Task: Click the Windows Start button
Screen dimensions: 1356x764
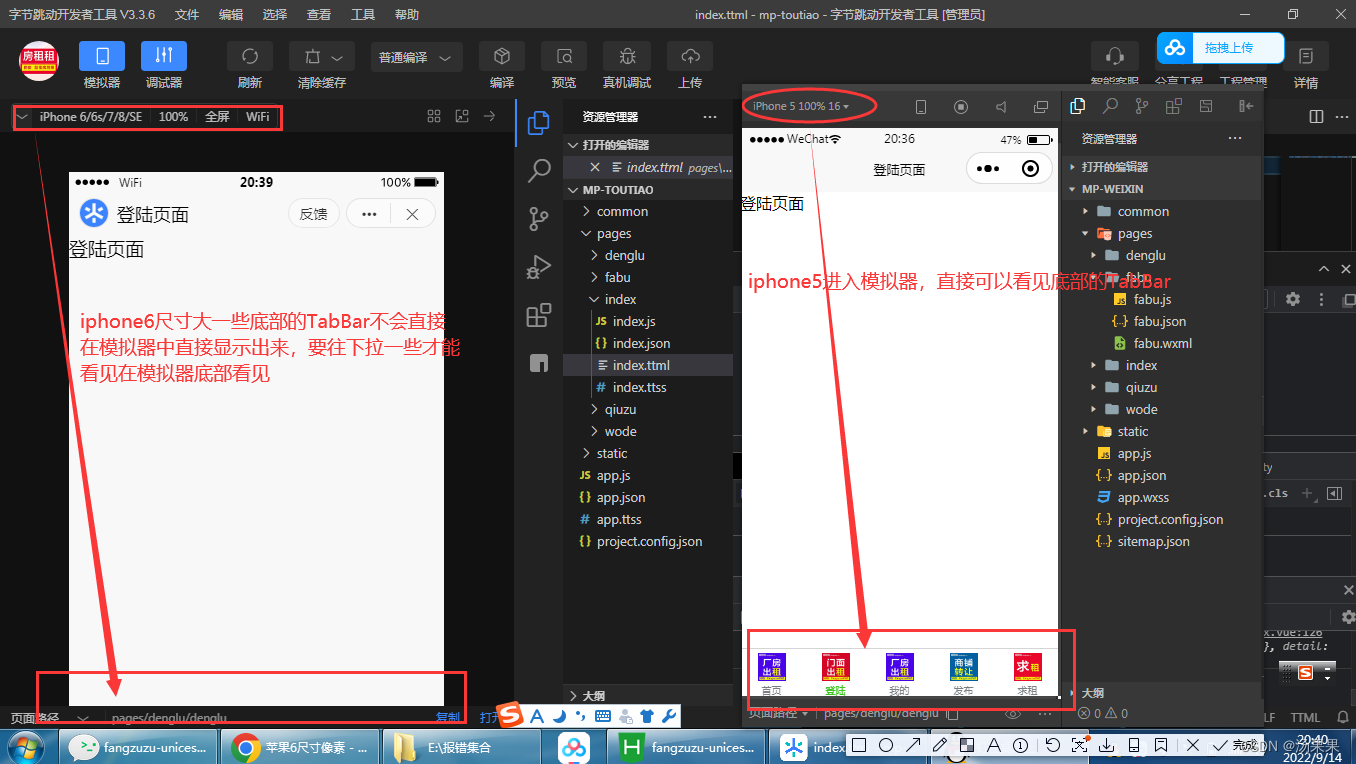Action: click(x=25, y=746)
